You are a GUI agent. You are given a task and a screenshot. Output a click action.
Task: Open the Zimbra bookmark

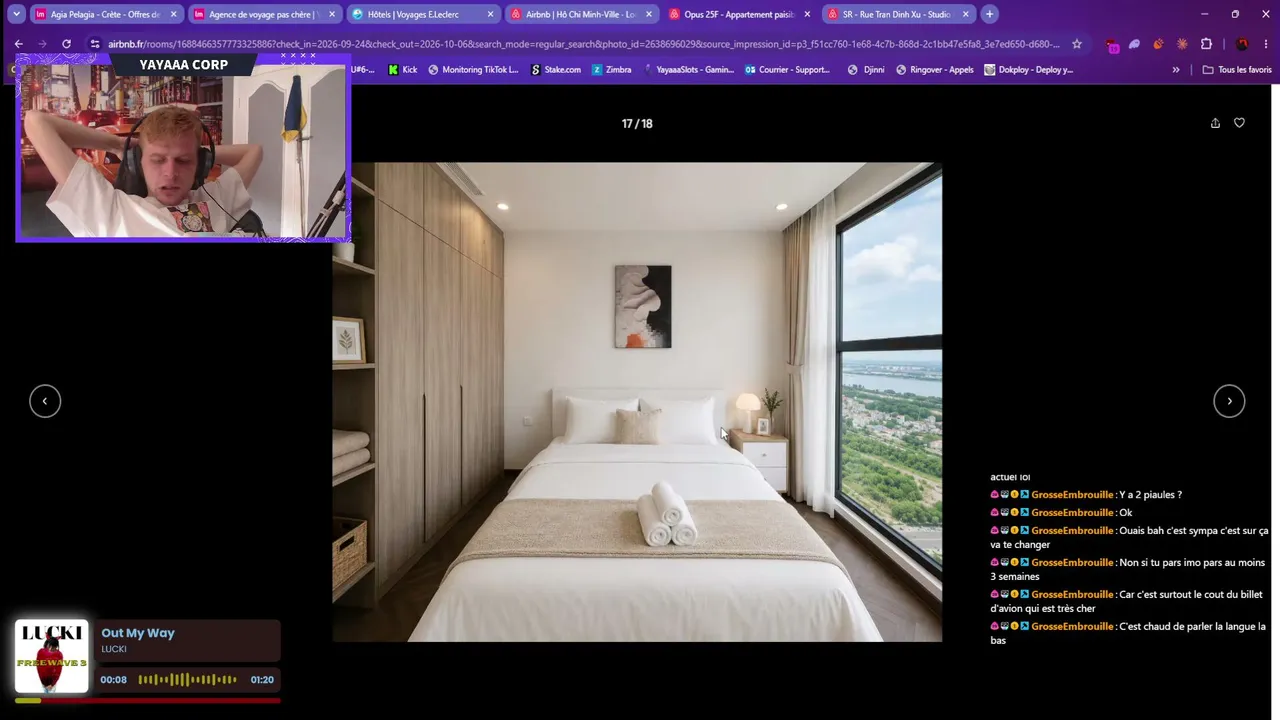click(611, 70)
